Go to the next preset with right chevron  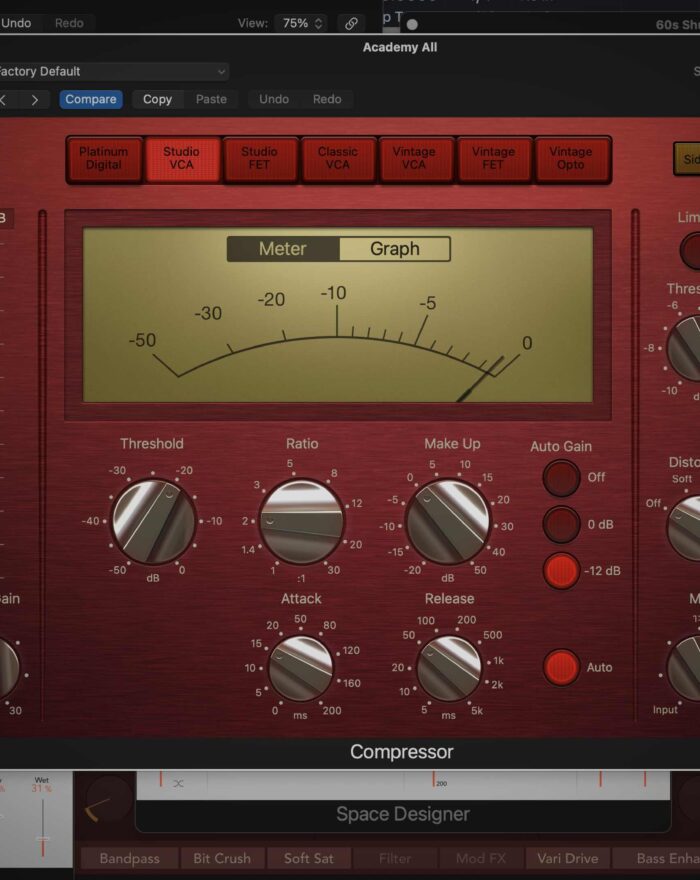coord(35,100)
